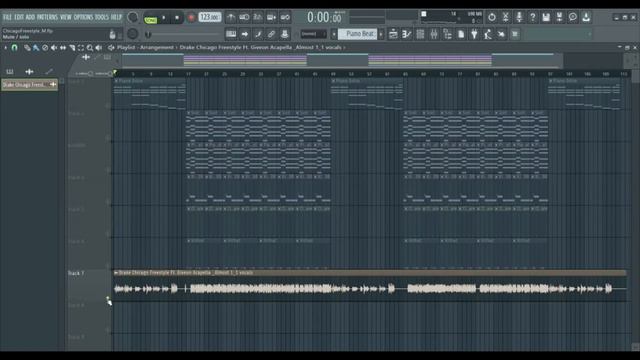Toggle typing keyboard to piano icon
This screenshot has width=640, height=360.
[231, 34]
